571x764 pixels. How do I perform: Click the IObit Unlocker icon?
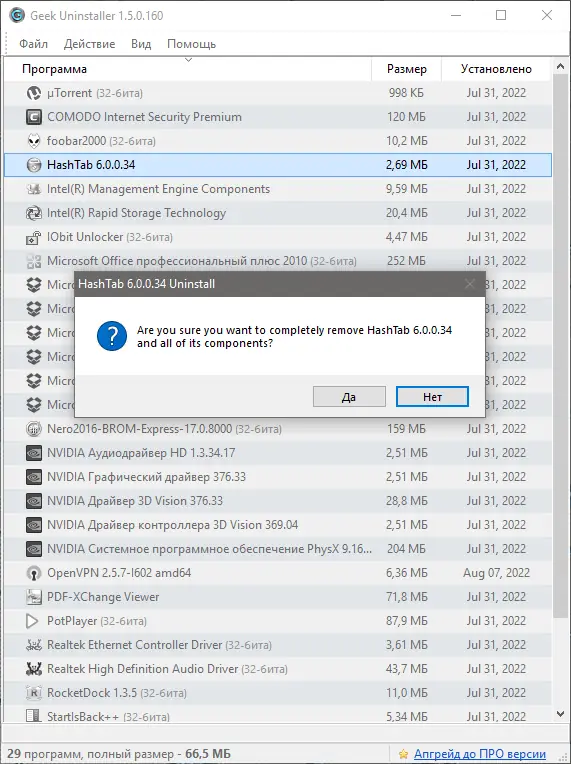(34, 237)
